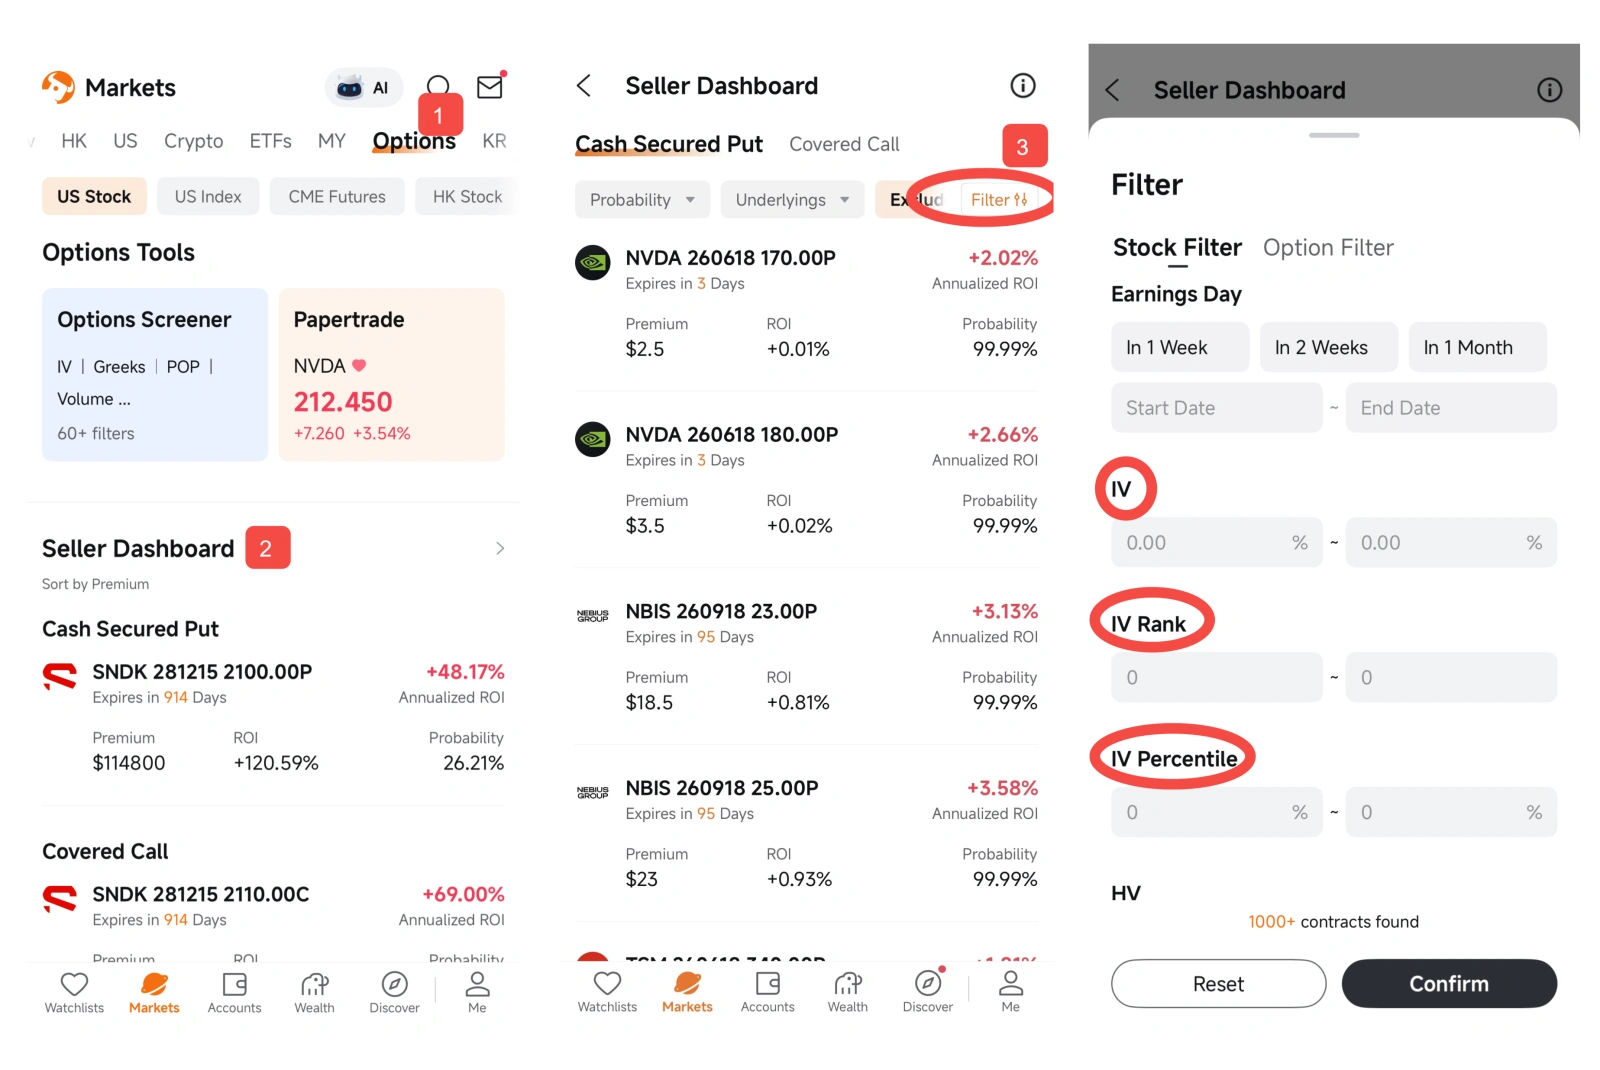The height and width of the screenshot is (1070, 1600).
Task: Open the Filter options control
Action: (999, 200)
